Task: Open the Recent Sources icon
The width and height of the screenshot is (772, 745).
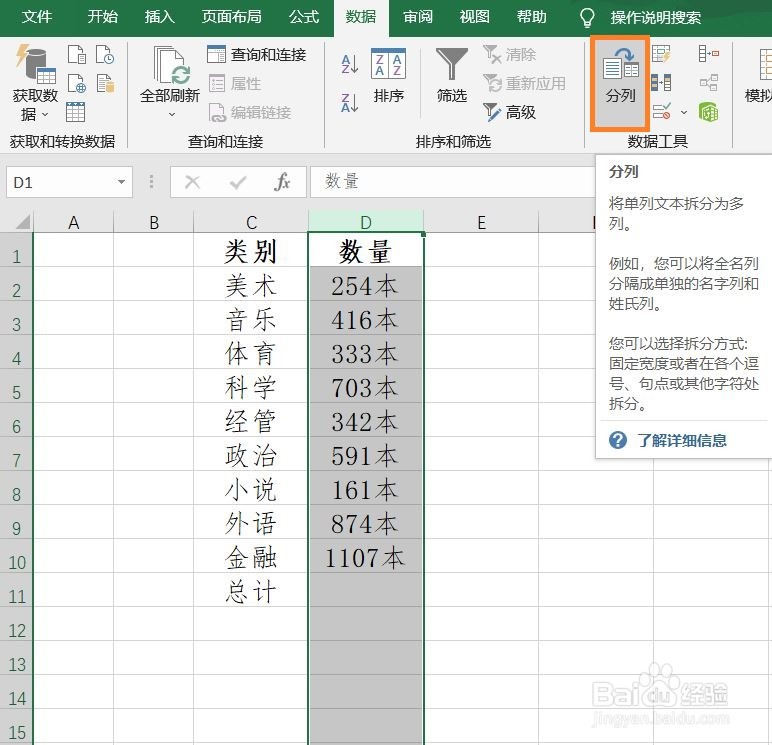Action: pos(105,54)
